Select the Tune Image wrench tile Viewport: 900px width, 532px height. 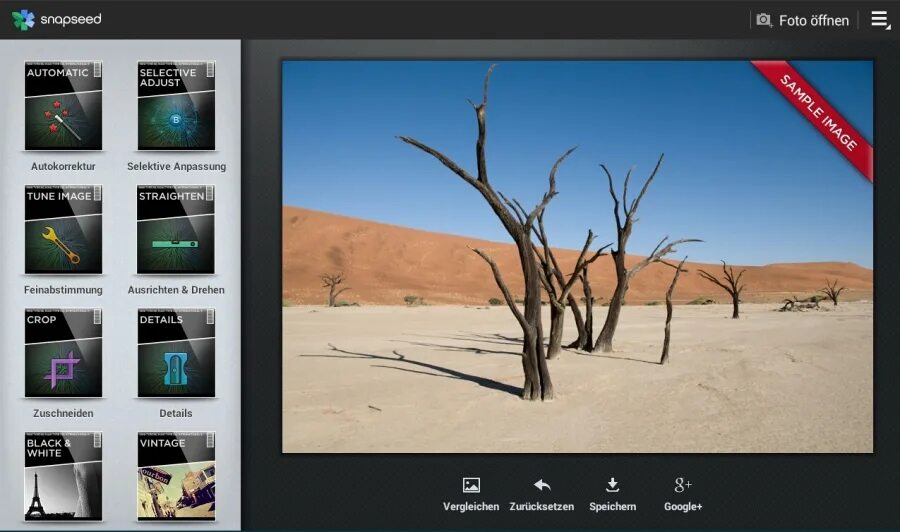point(63,229)
